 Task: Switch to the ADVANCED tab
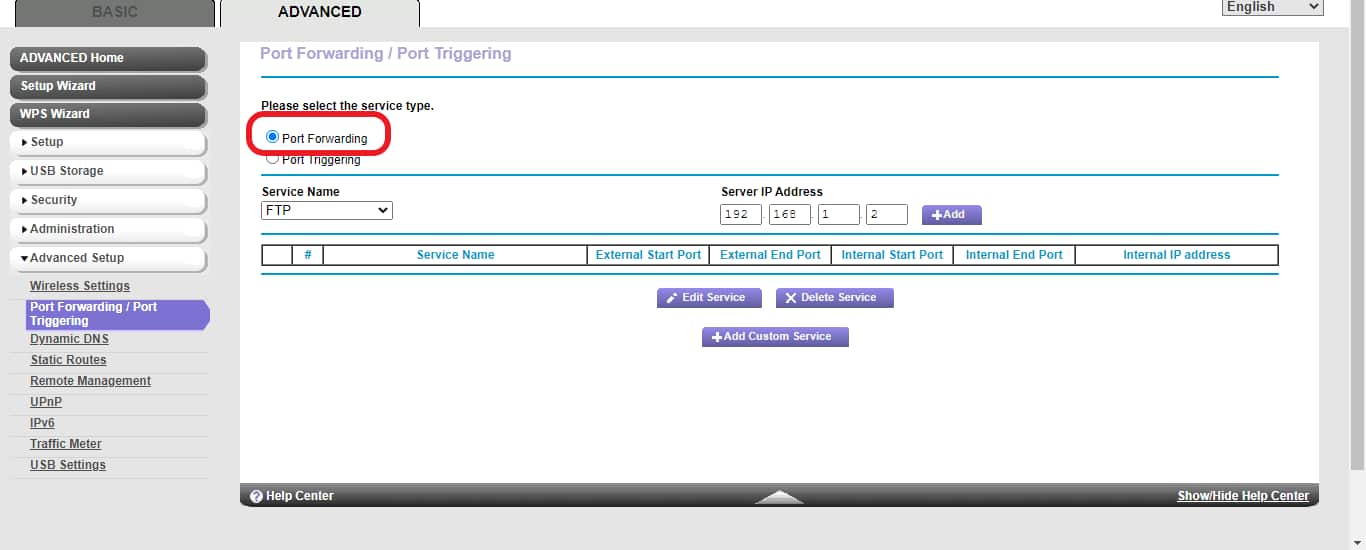click(320, 12)
